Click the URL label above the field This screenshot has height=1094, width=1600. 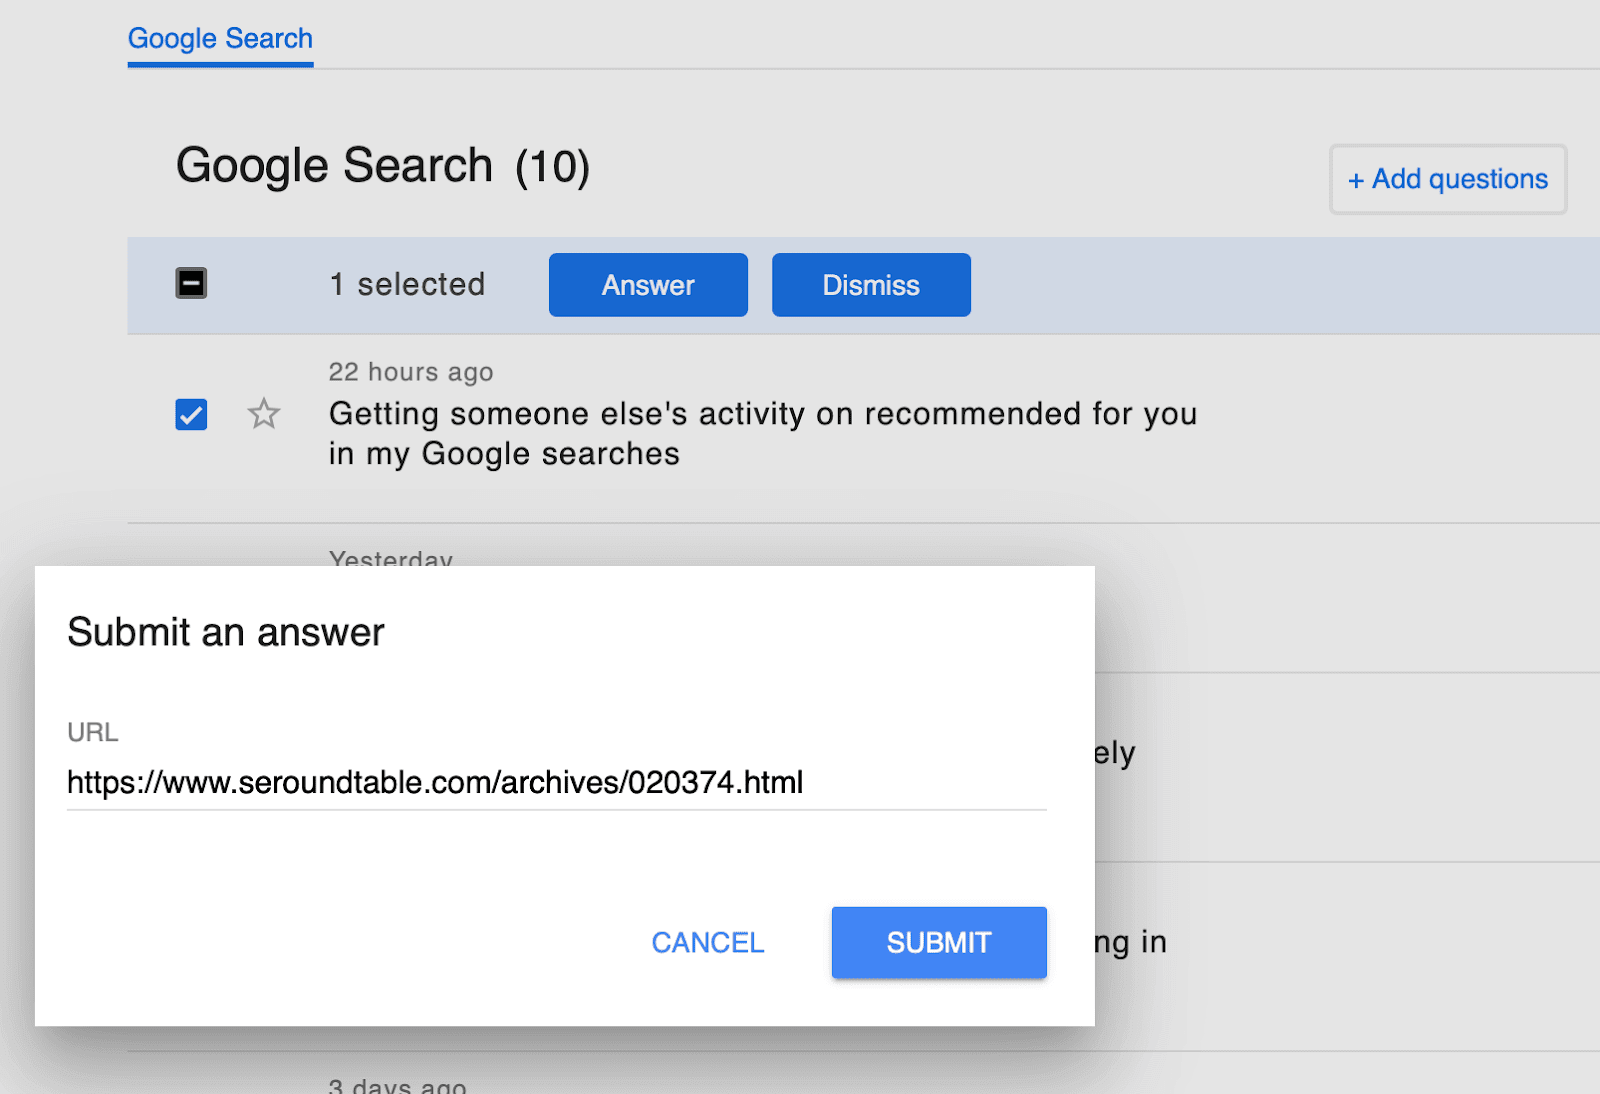pyautogui.click(x=92, y=732)
